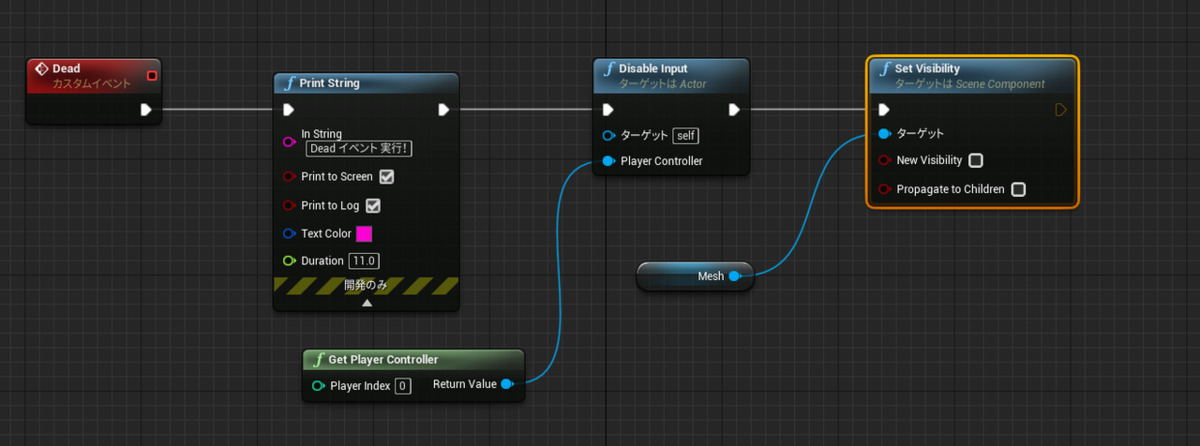
Task: Collapse the Print String advanced options arrow
Action: pos(367,302)
